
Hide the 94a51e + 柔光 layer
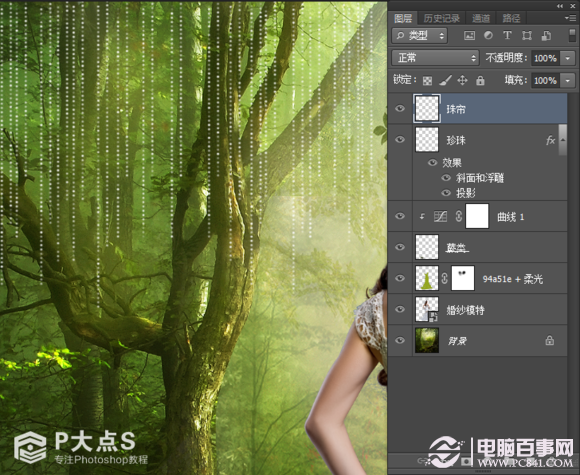click(x=400, y=278)
